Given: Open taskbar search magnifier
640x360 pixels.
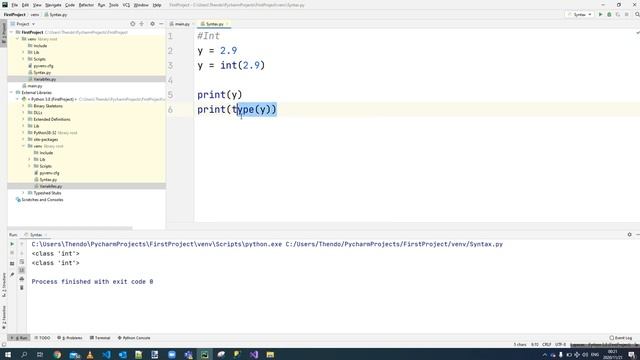Looking at the screenshot, I should tap(24, 354).
